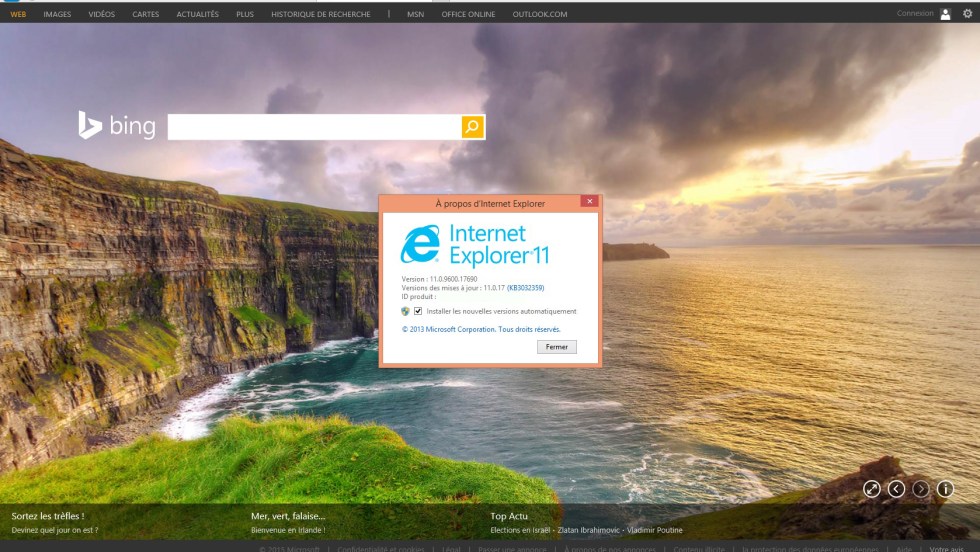The height and width of the screenshot is (552, 980).
Task: Expand the PLUS menu
Action: 245,15
